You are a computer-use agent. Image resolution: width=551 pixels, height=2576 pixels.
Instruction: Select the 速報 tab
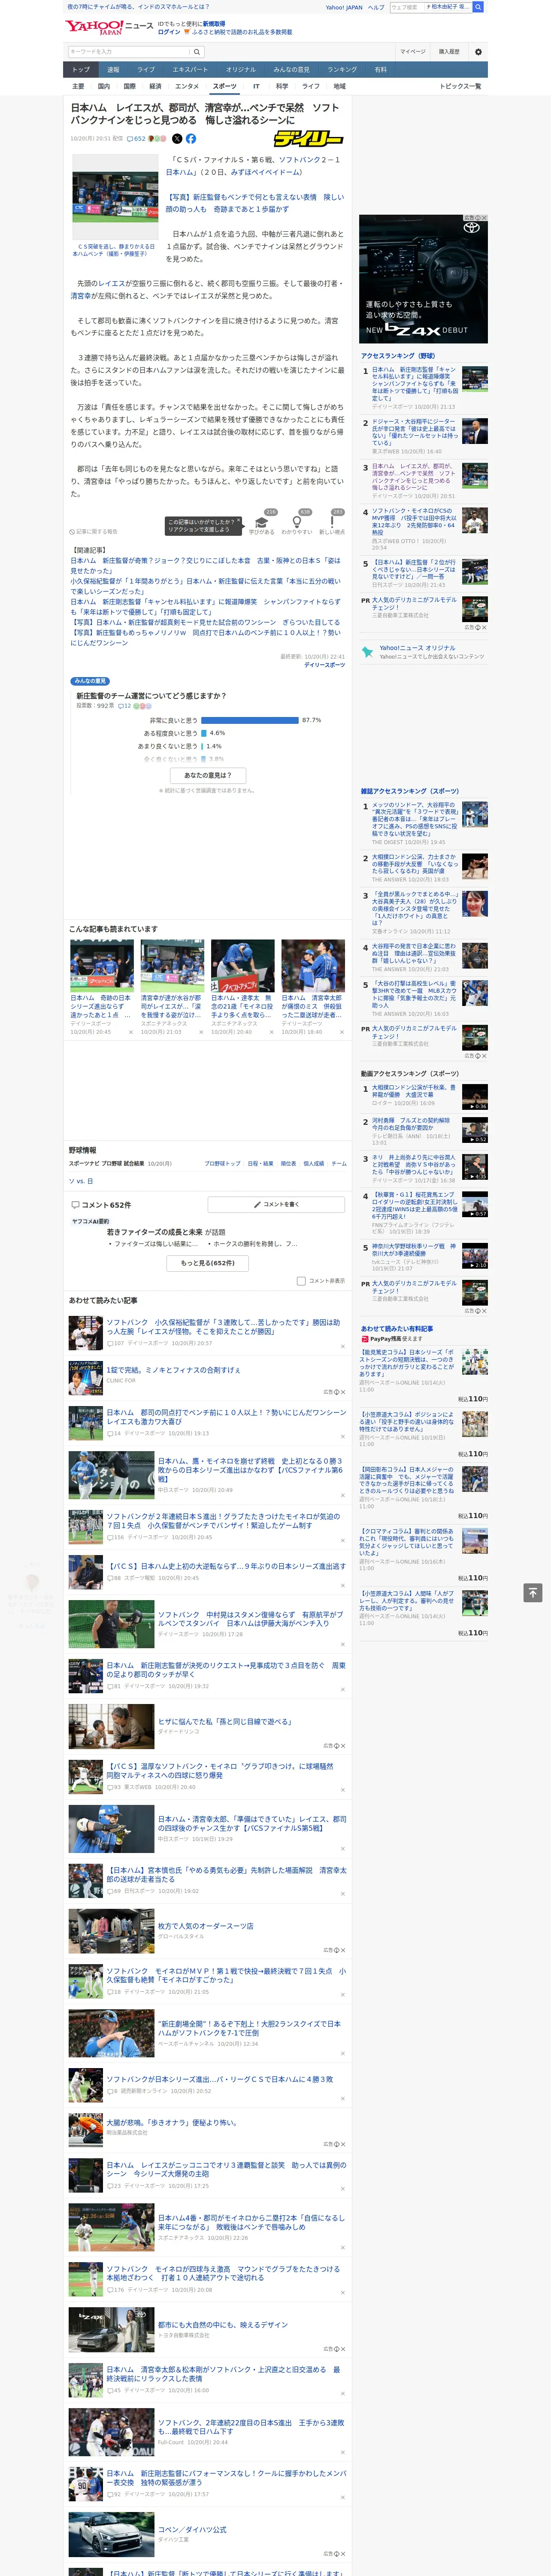pyautogui.click(x=113, y=70)
